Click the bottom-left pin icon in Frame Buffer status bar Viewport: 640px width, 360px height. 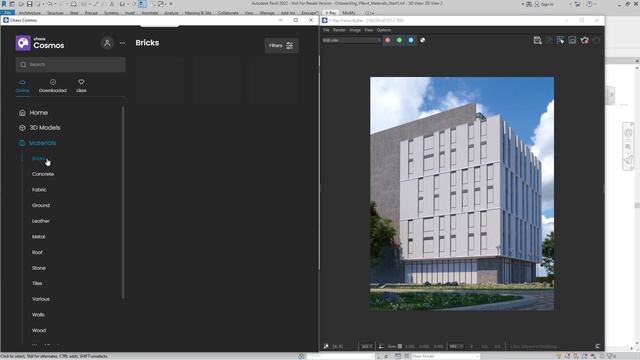326,347
